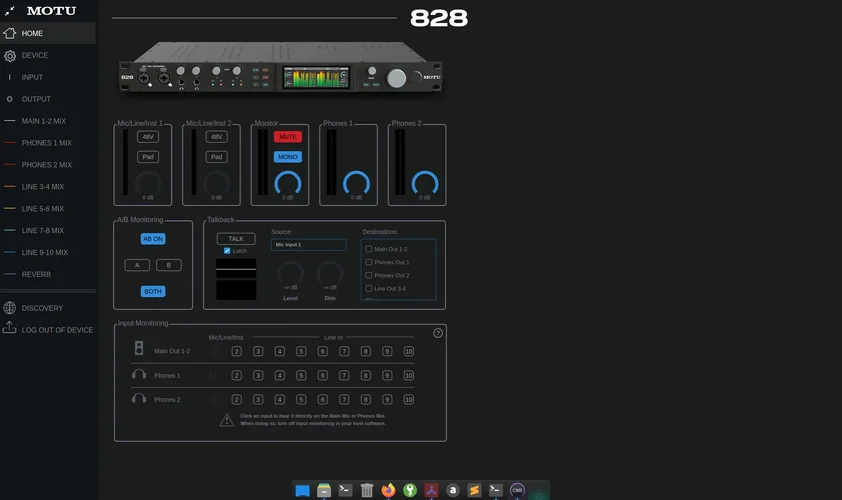
Task: Launch Firefox from the dock
Action: coord(389,490)
